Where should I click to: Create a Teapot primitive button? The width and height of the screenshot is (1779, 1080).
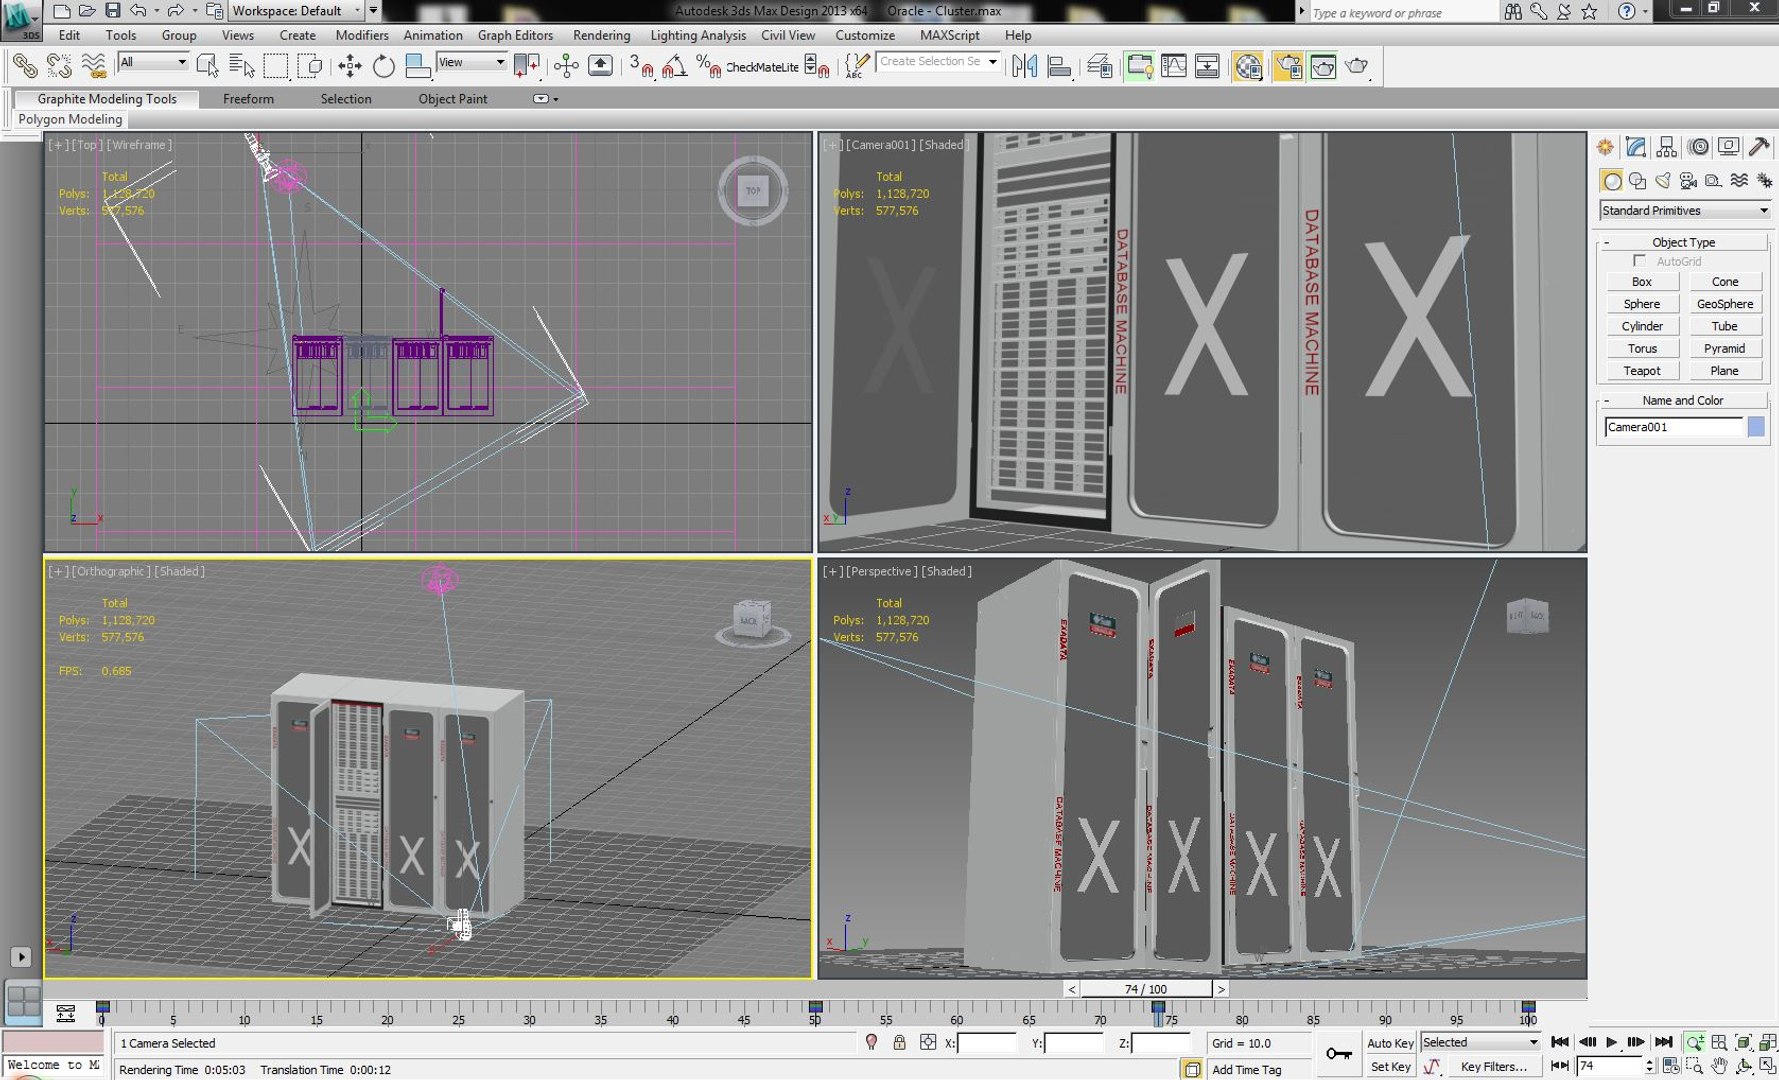pyautogui.click(x=1641, y=371)
